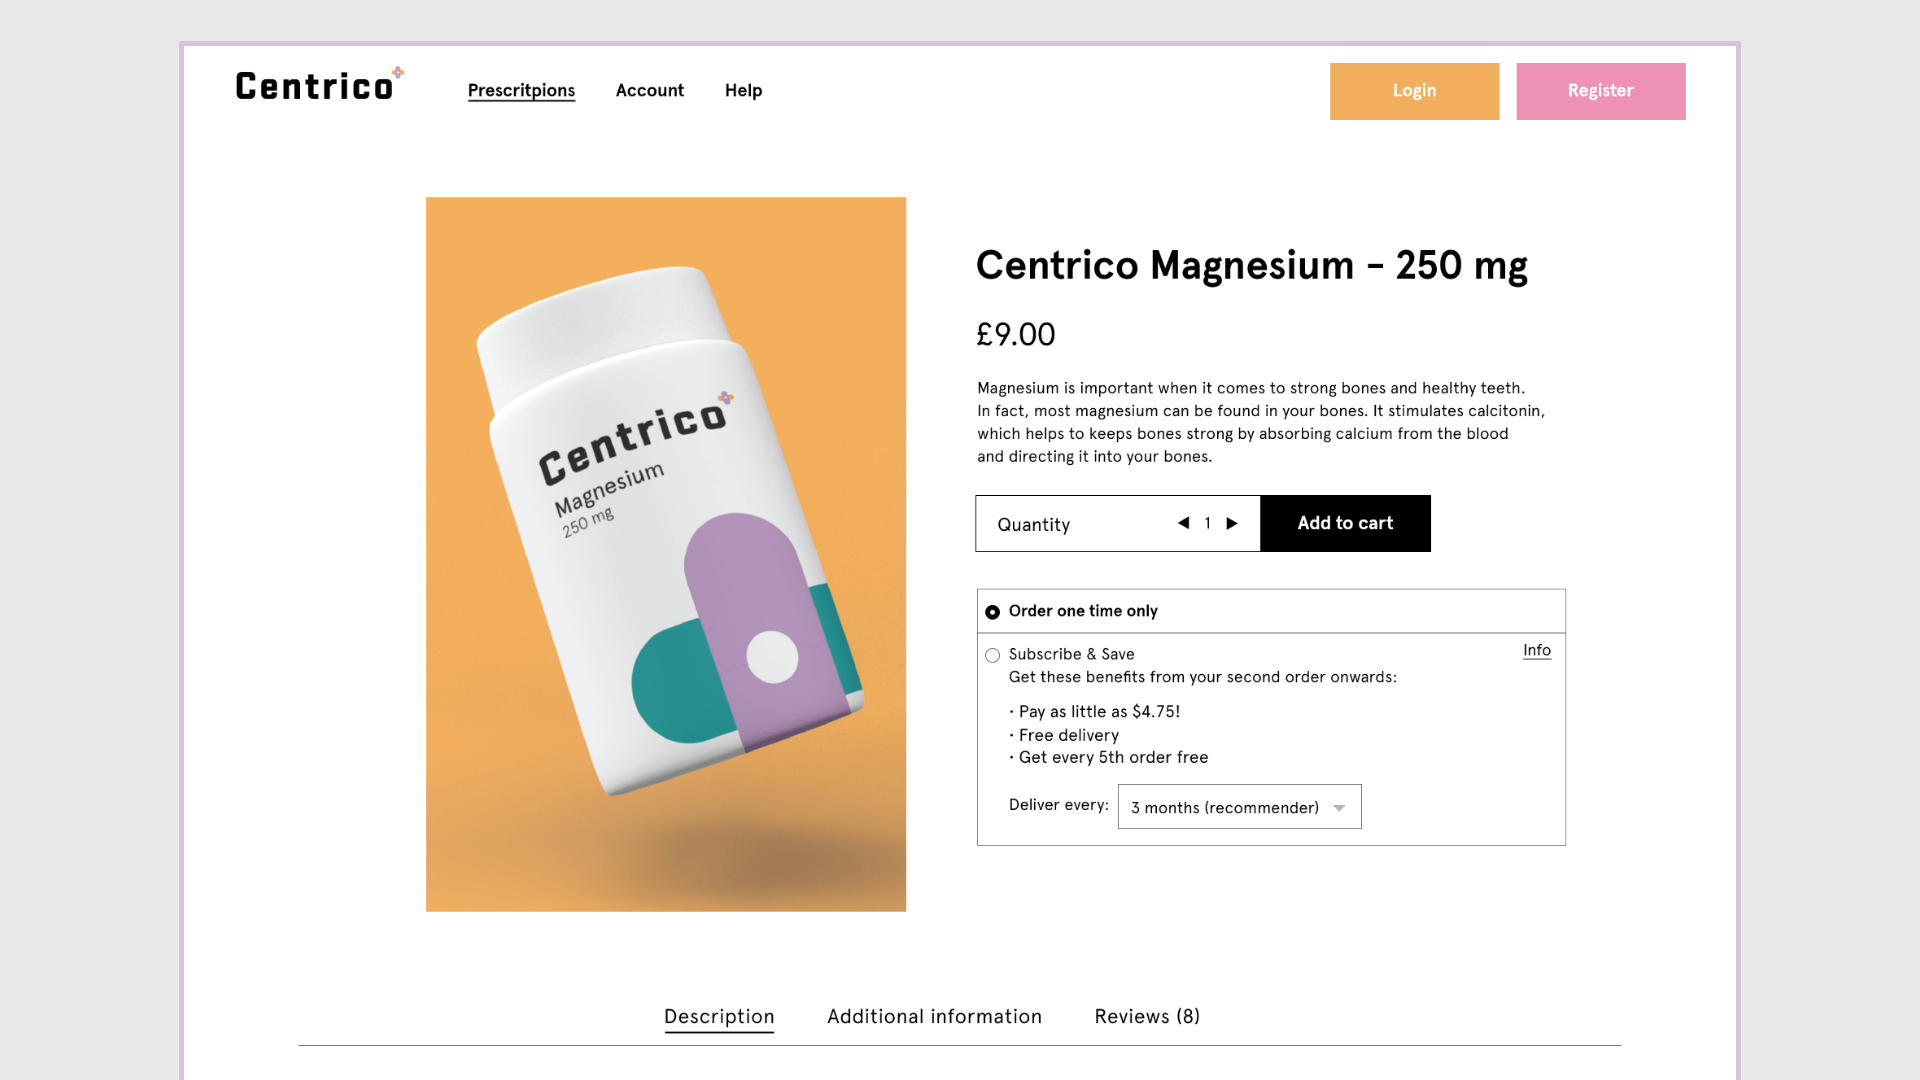The image size is (1920, 1080).
Task: Increase quantity with right arrow
Action: tap(1232, 523)
